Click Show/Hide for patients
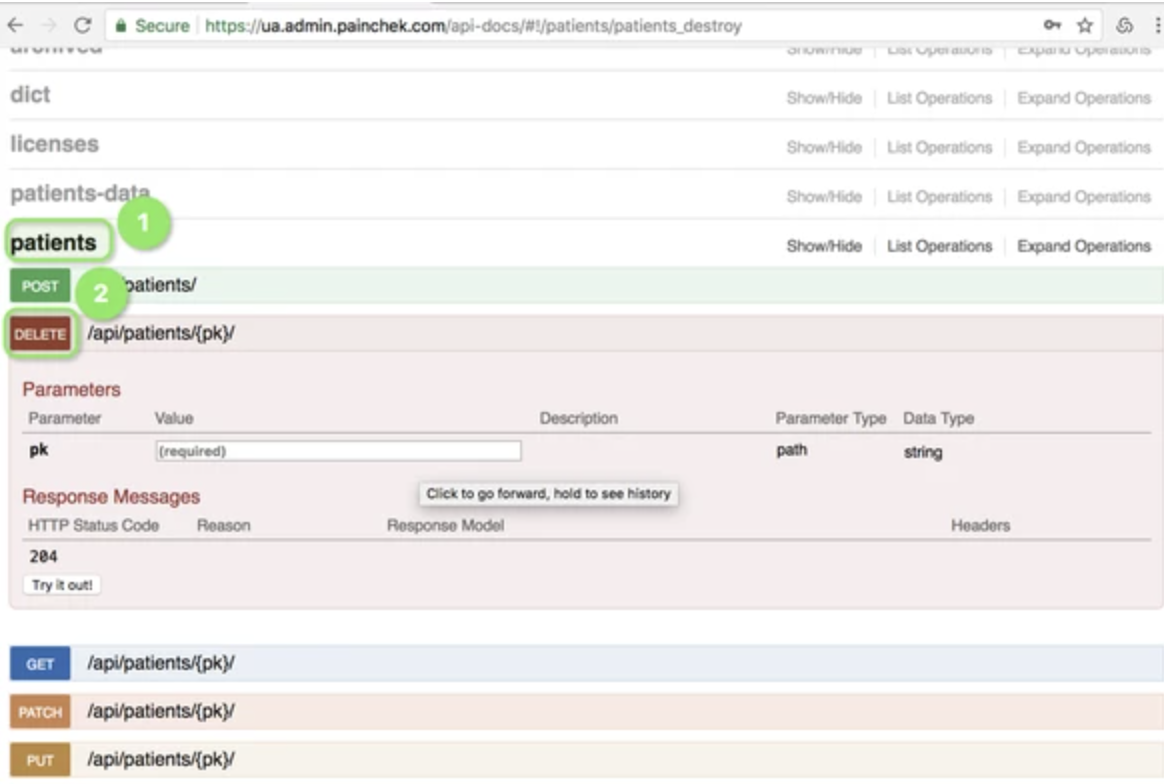Image resolution: width=1164 pixels, height=784 pixels. tap(824, 246)
